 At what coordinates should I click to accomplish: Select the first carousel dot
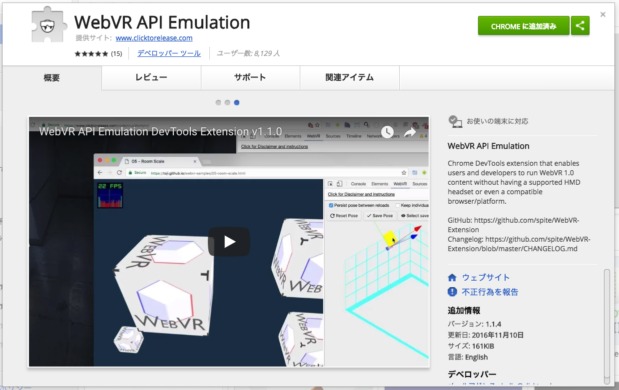(218, 103)
